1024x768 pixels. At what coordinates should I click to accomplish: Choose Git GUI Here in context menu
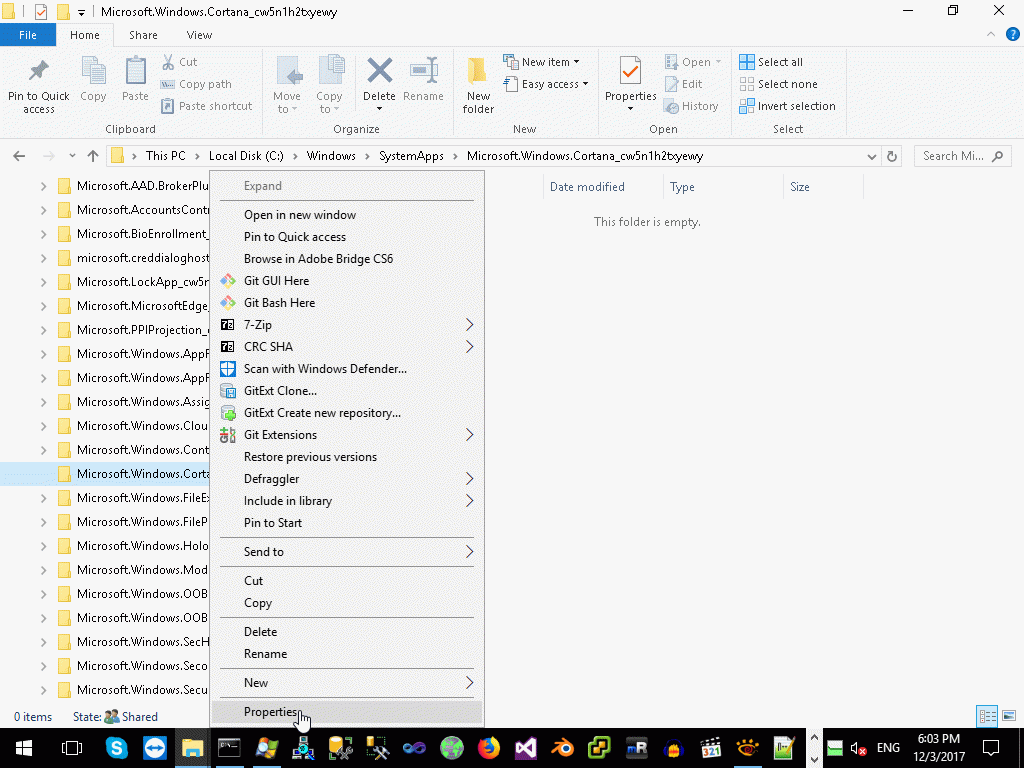pyautogui.click(x=347, y=281)
